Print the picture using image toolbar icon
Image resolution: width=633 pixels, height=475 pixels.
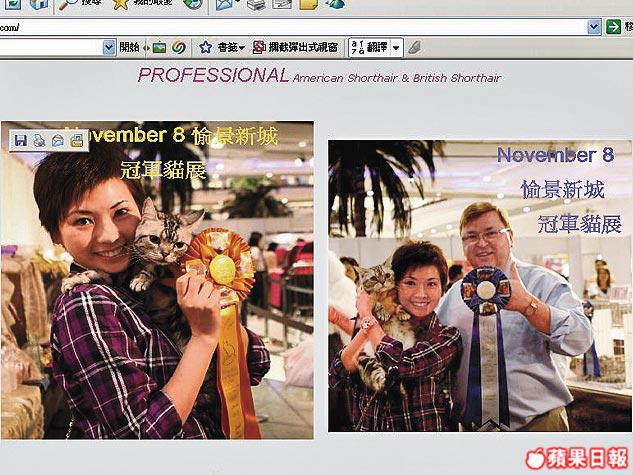pos(39,141)
